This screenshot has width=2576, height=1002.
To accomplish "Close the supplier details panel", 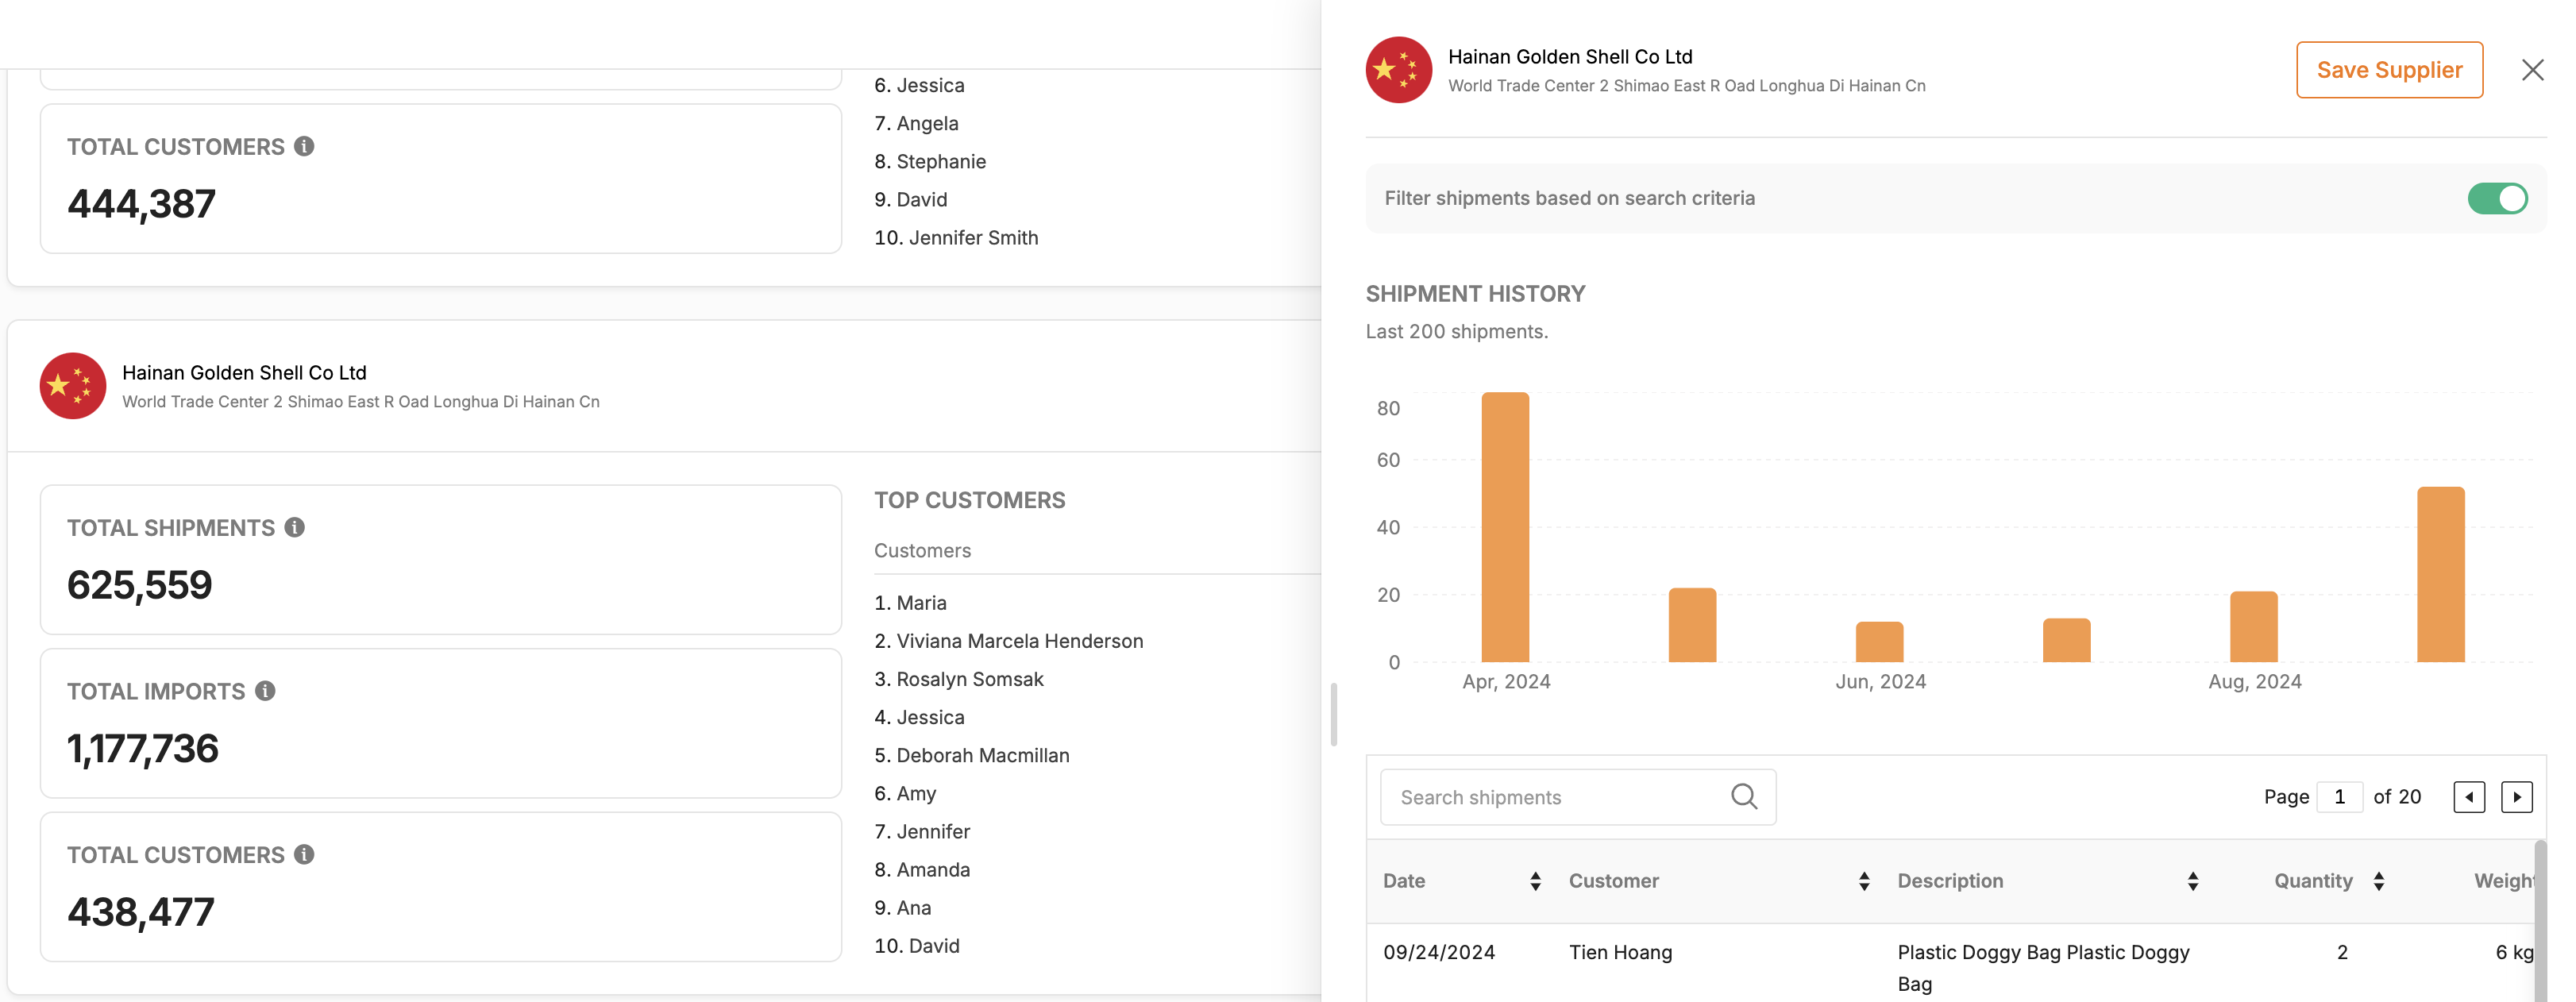I will click(x=2532, y=70).
